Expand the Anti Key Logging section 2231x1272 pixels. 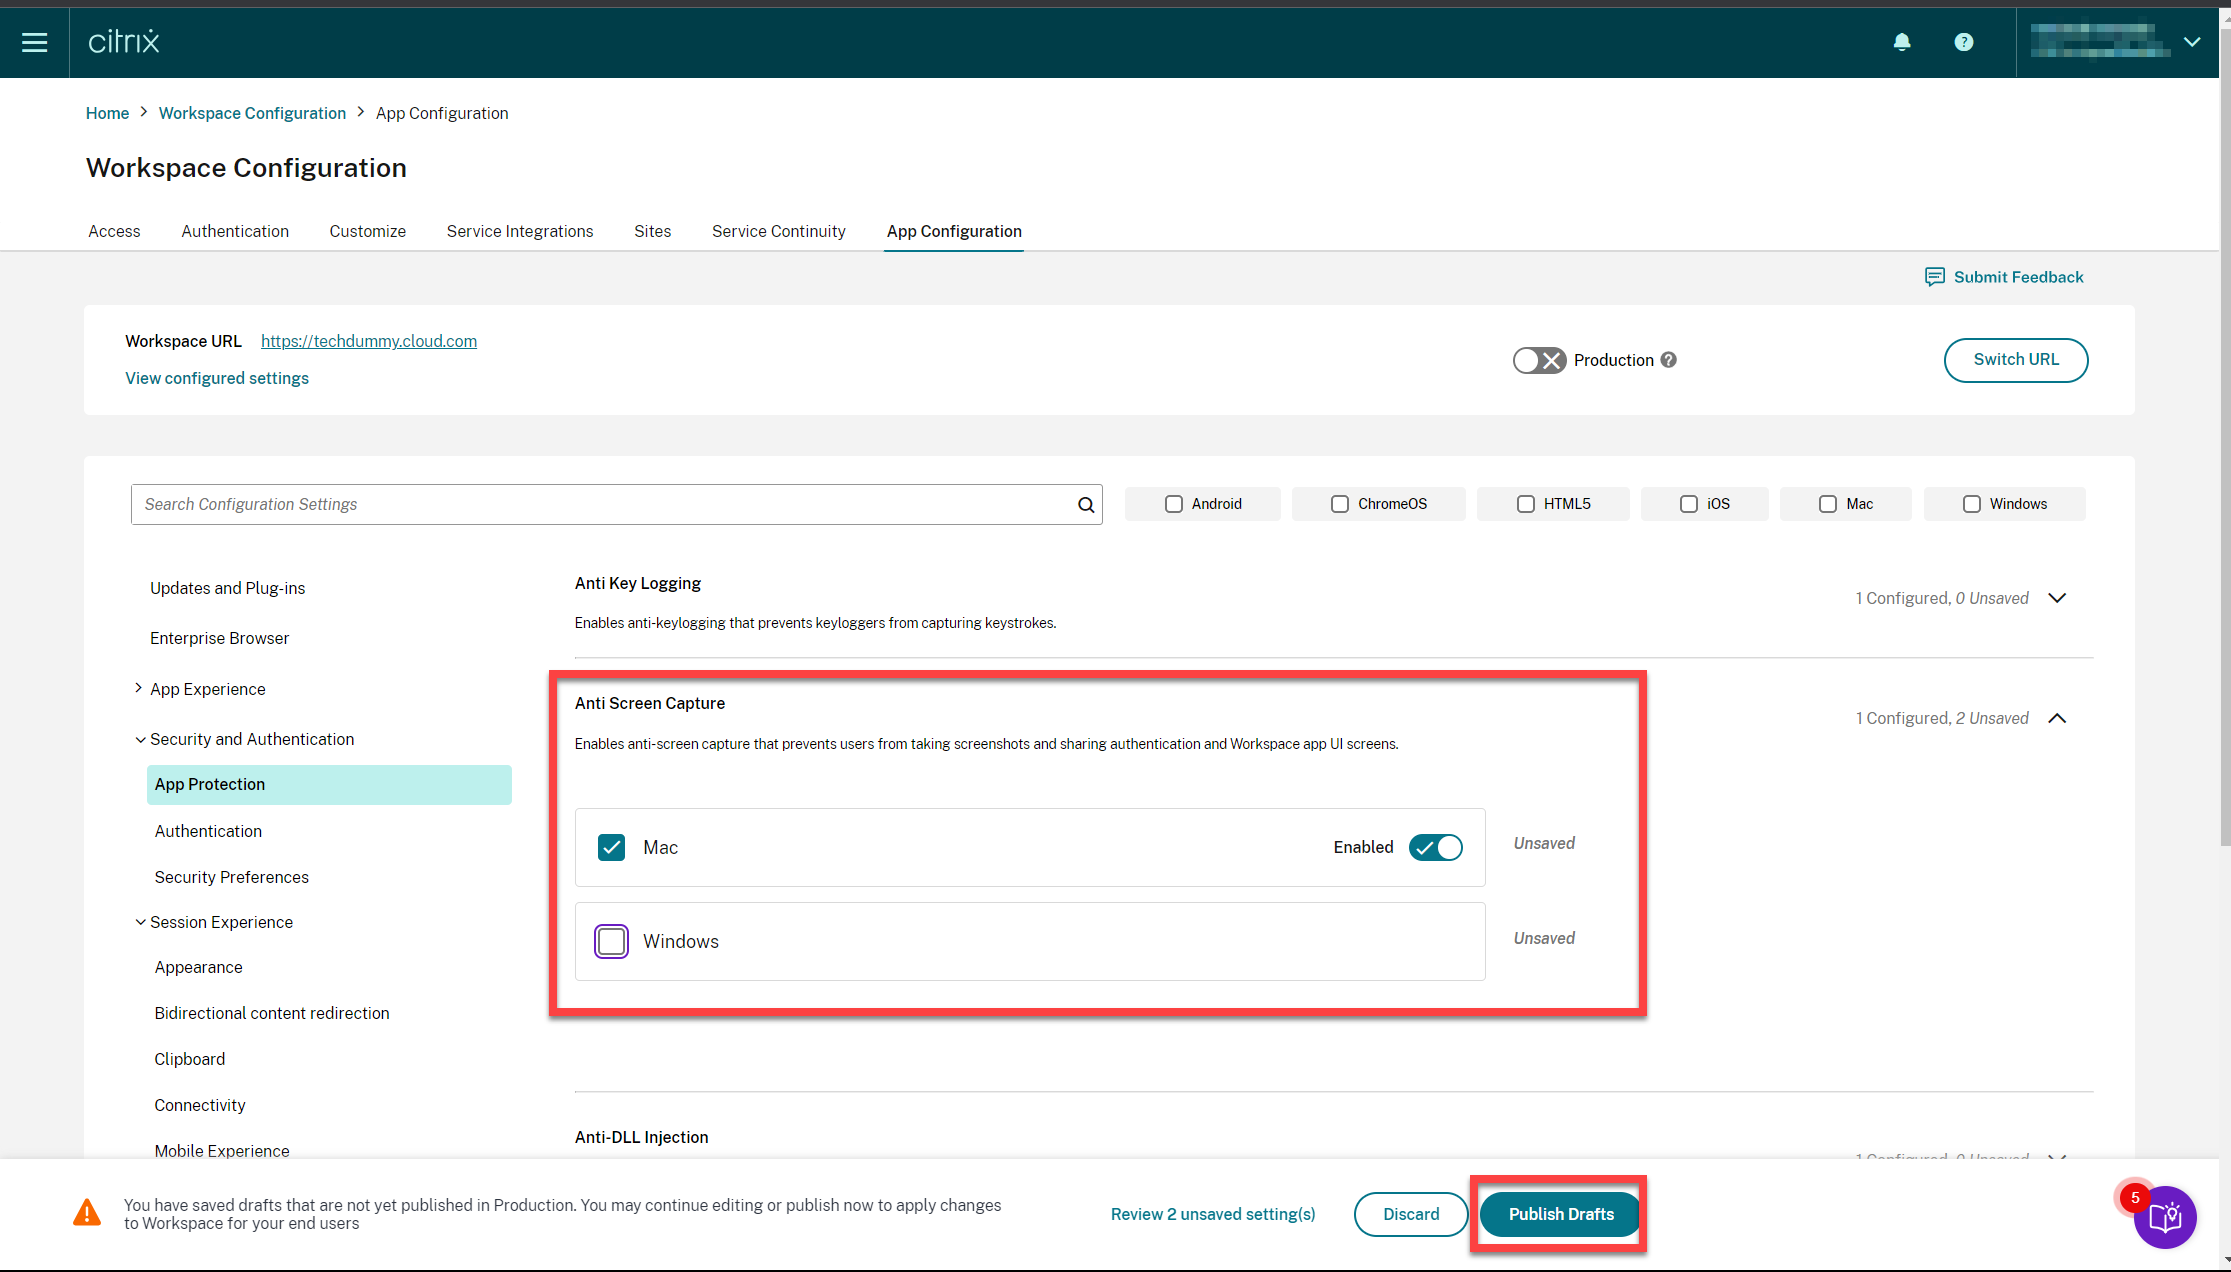pyautogui.click(x=2057, y=598)
